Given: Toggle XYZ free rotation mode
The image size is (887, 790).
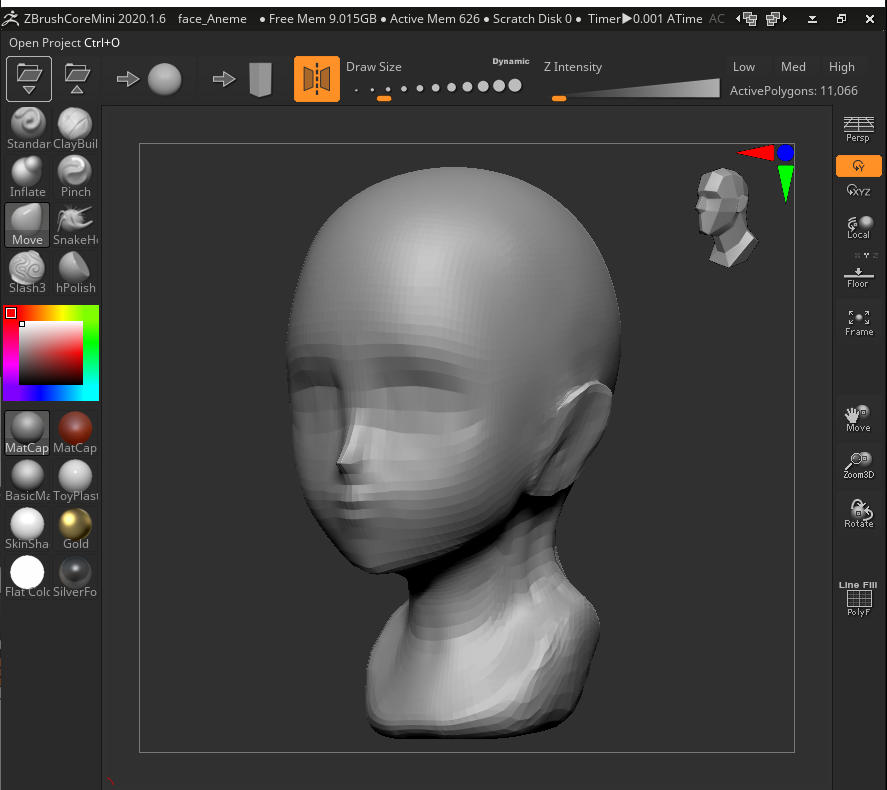Looking at the screenshot, I should 858,191.
